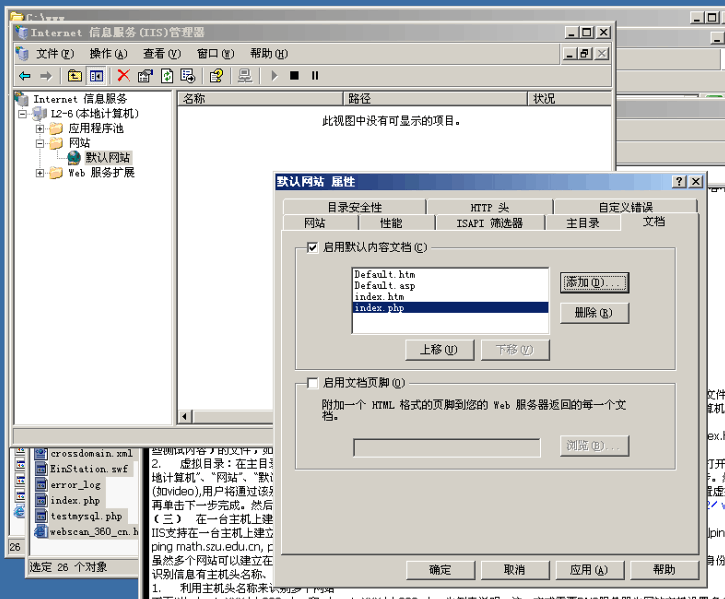Expand the Web 服务扩展 tree node

click(x=41, y=173)
